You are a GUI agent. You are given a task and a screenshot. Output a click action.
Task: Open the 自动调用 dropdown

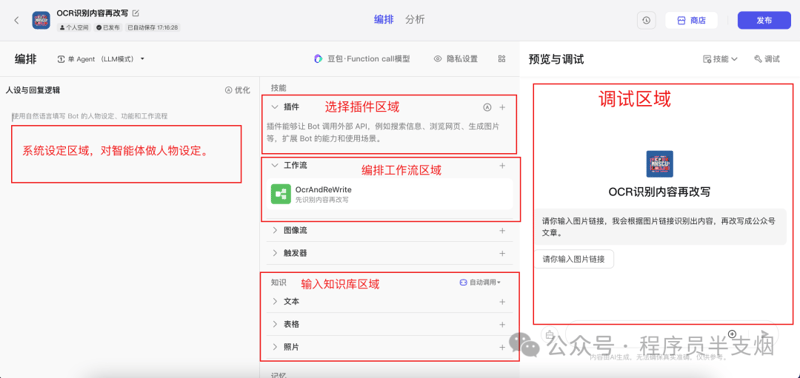480,282
